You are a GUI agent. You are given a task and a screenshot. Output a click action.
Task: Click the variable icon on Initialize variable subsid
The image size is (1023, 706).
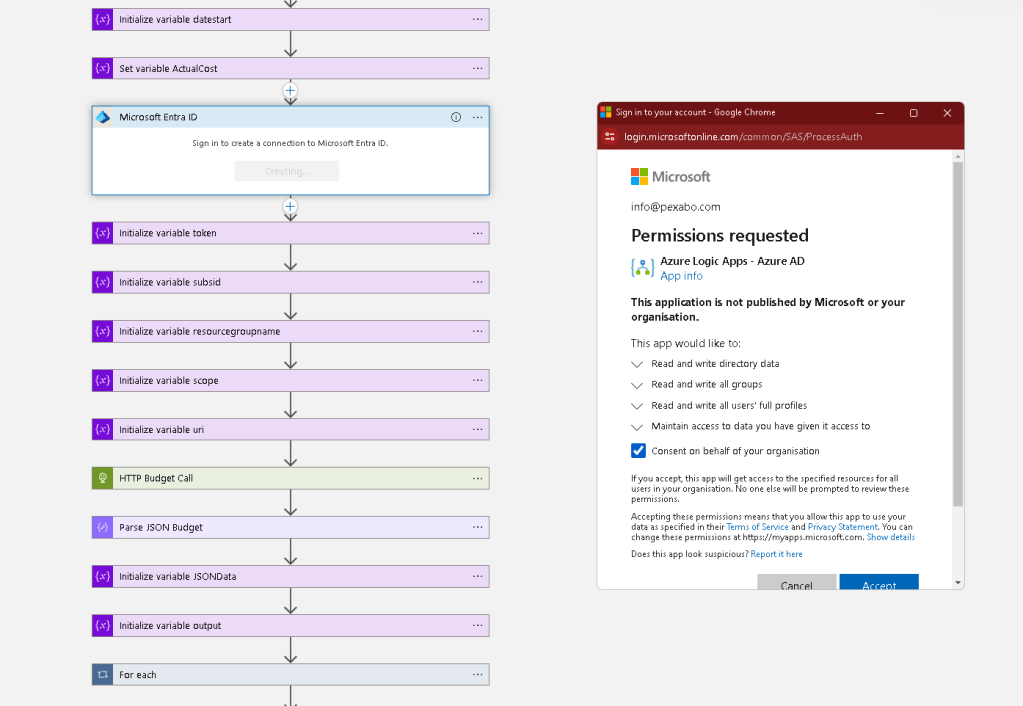pos(102,283)
